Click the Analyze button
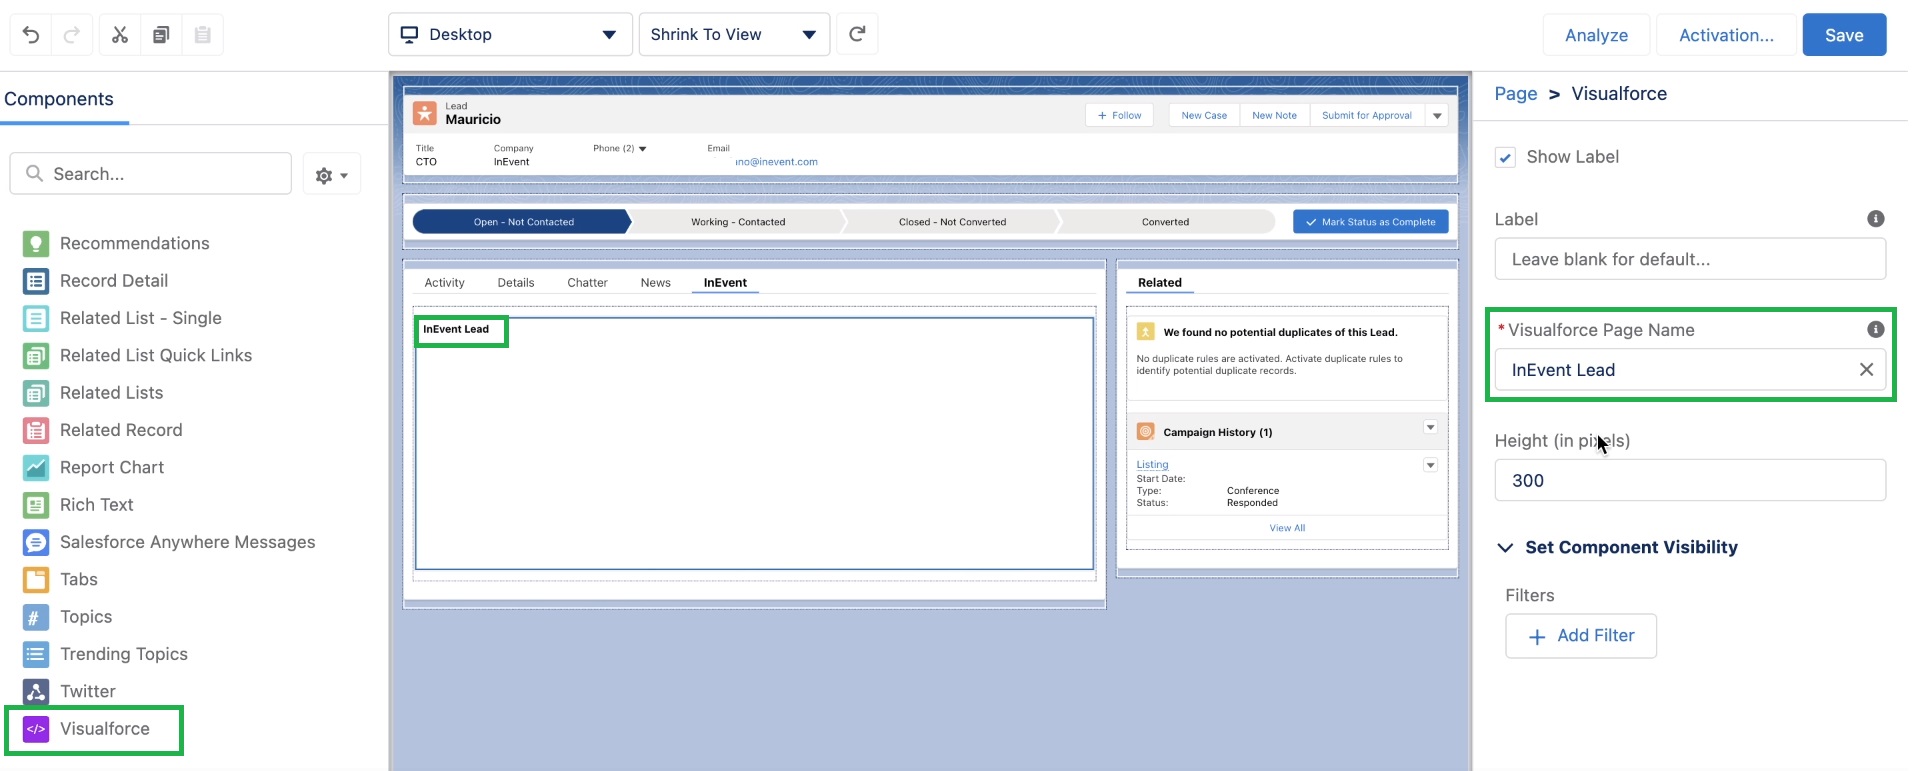Image resolution: width=1918 pixels, height=771 pixels. click(1596, 35)
